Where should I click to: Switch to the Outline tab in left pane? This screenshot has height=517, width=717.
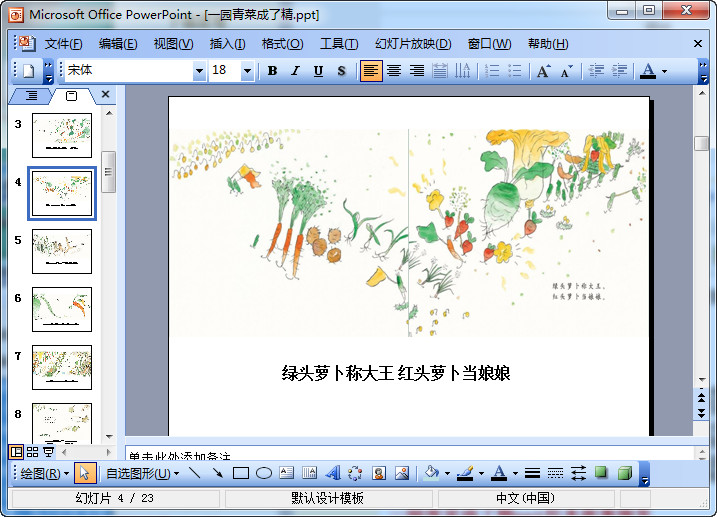click(x=31, y=96)
